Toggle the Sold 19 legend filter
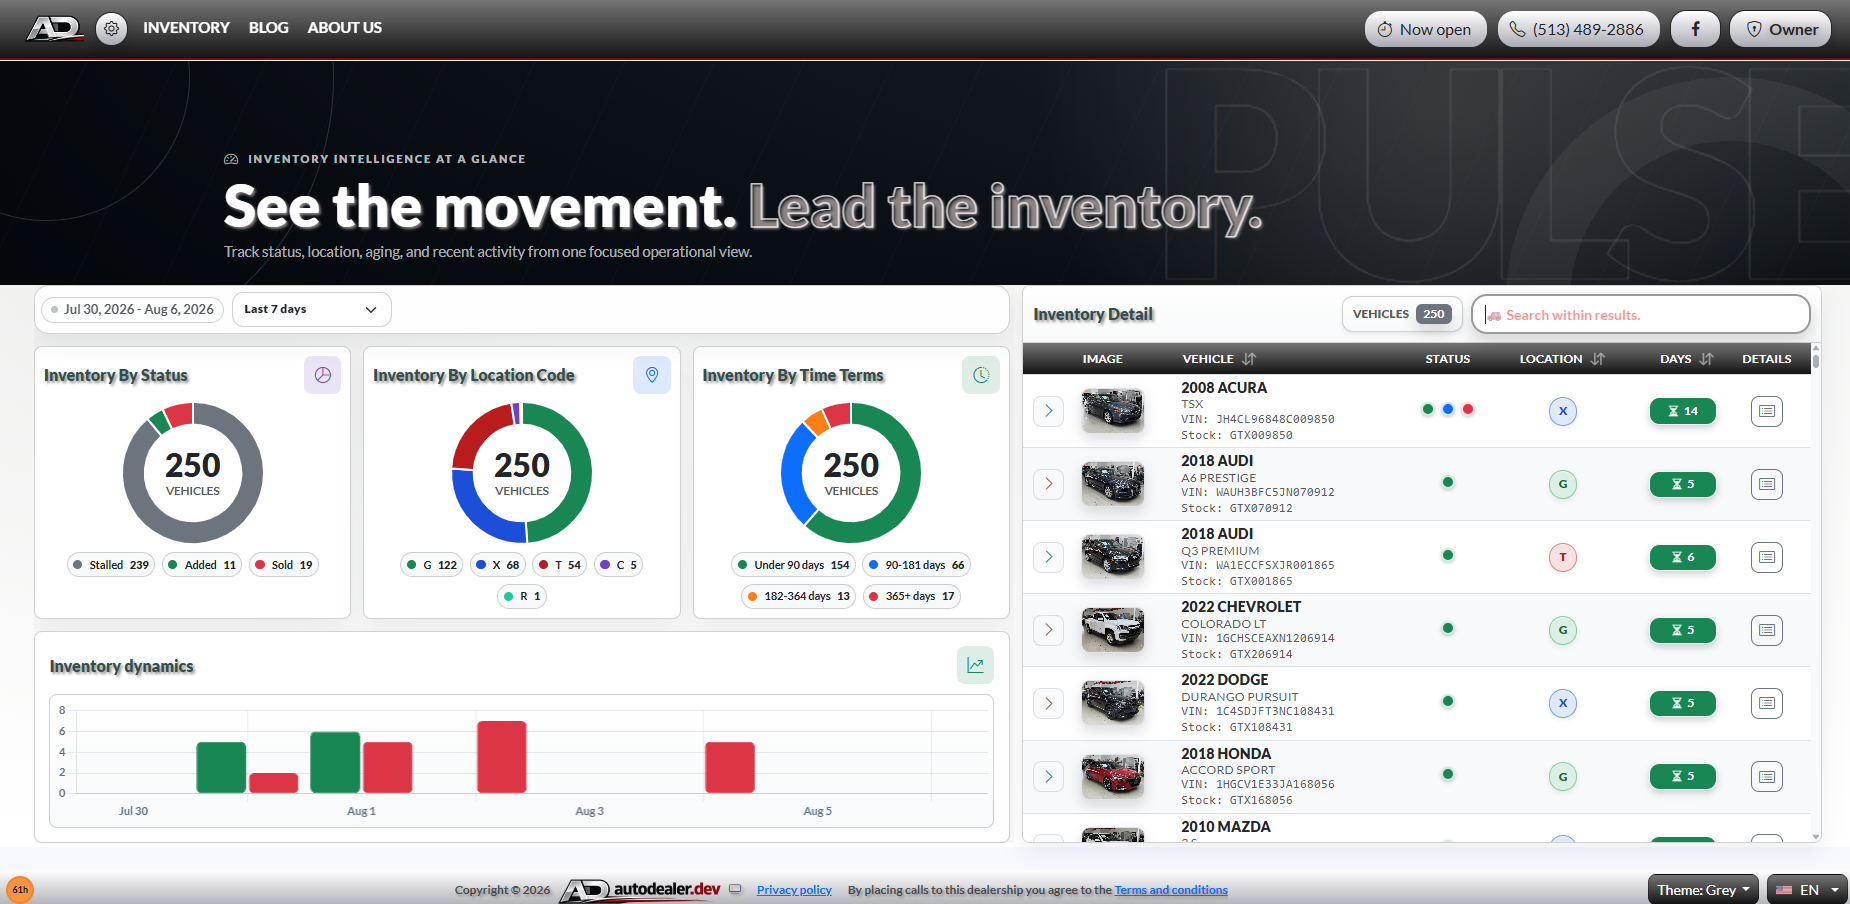The height and width of the screenshot is (904, 1850). click(284, 565)
